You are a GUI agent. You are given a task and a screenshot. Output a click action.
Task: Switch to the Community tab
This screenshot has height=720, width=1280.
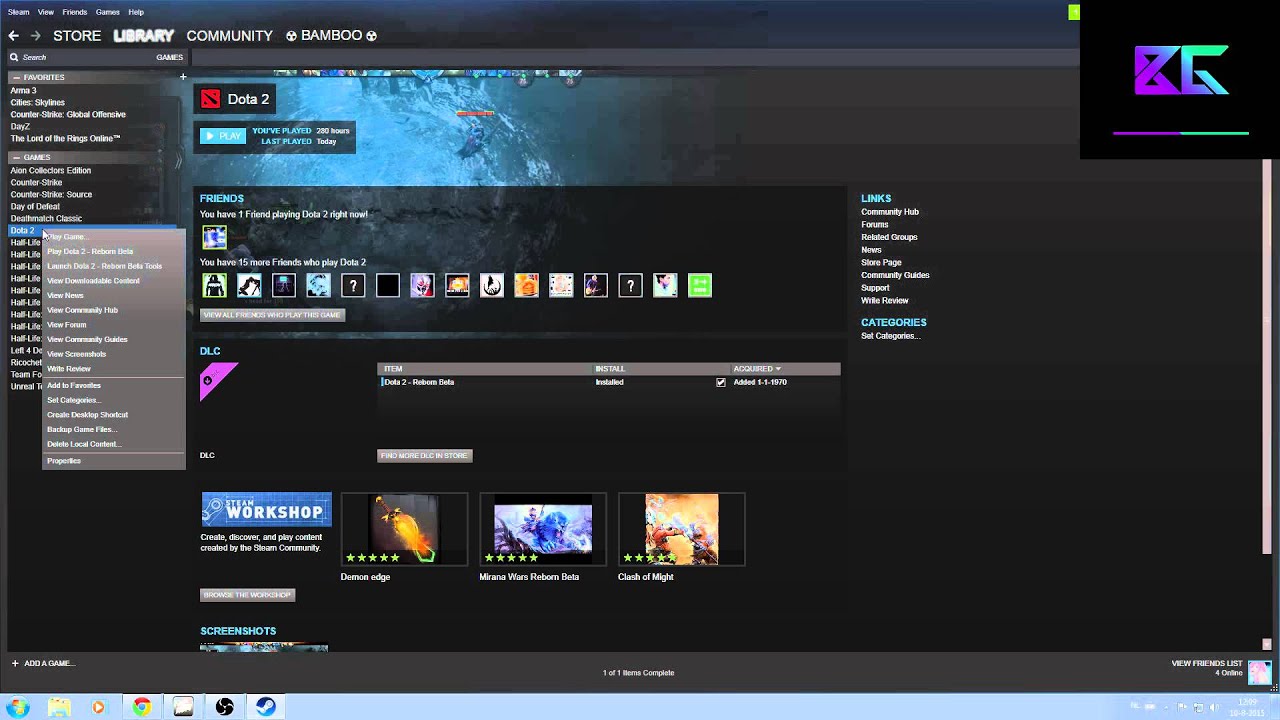229,35
